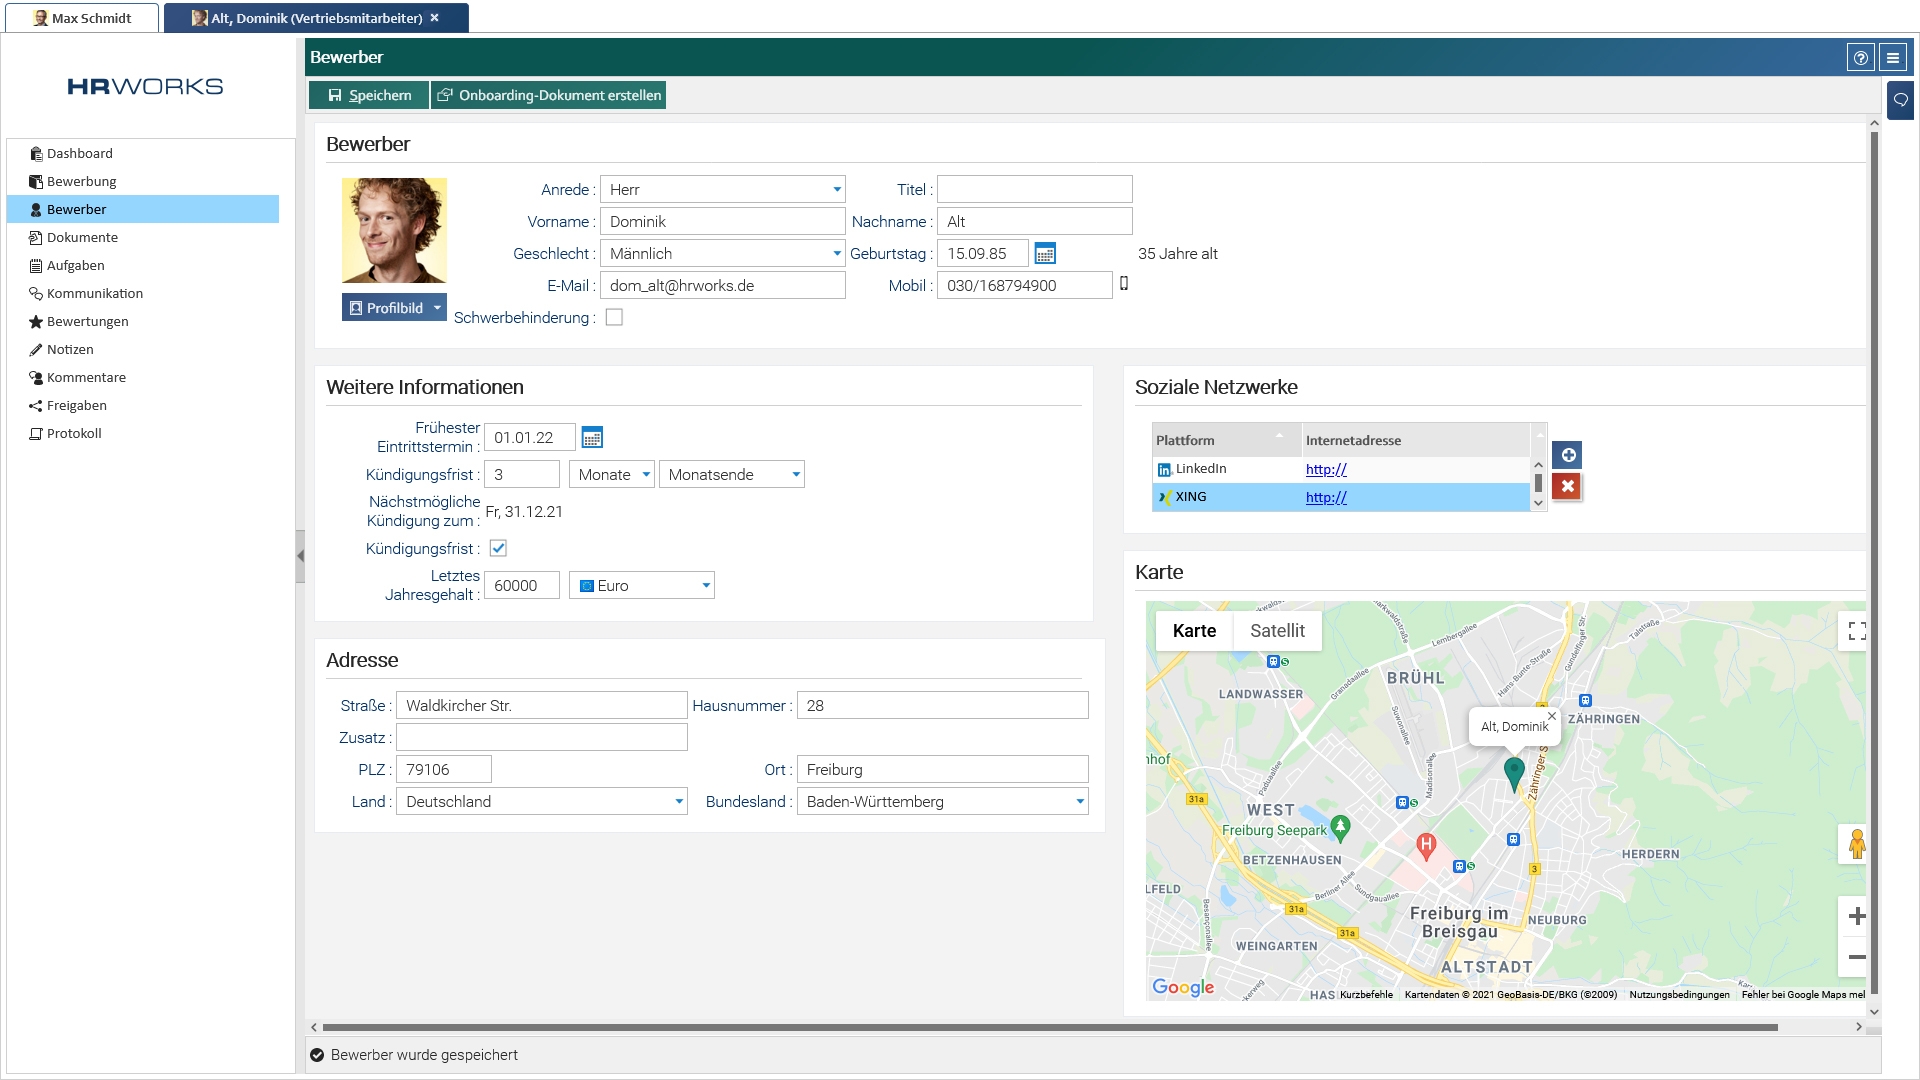The width and height of the screenshot is (1920, 1080).
Task: Open the Geburtstag calendar picker
Action: tap(1045, 254)
